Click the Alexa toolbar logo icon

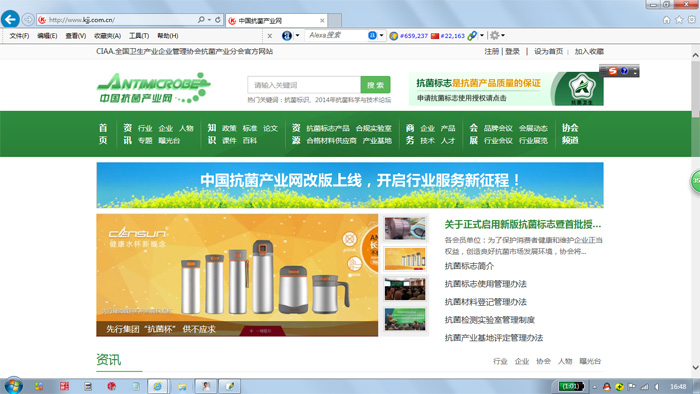(x=287, y=36)
